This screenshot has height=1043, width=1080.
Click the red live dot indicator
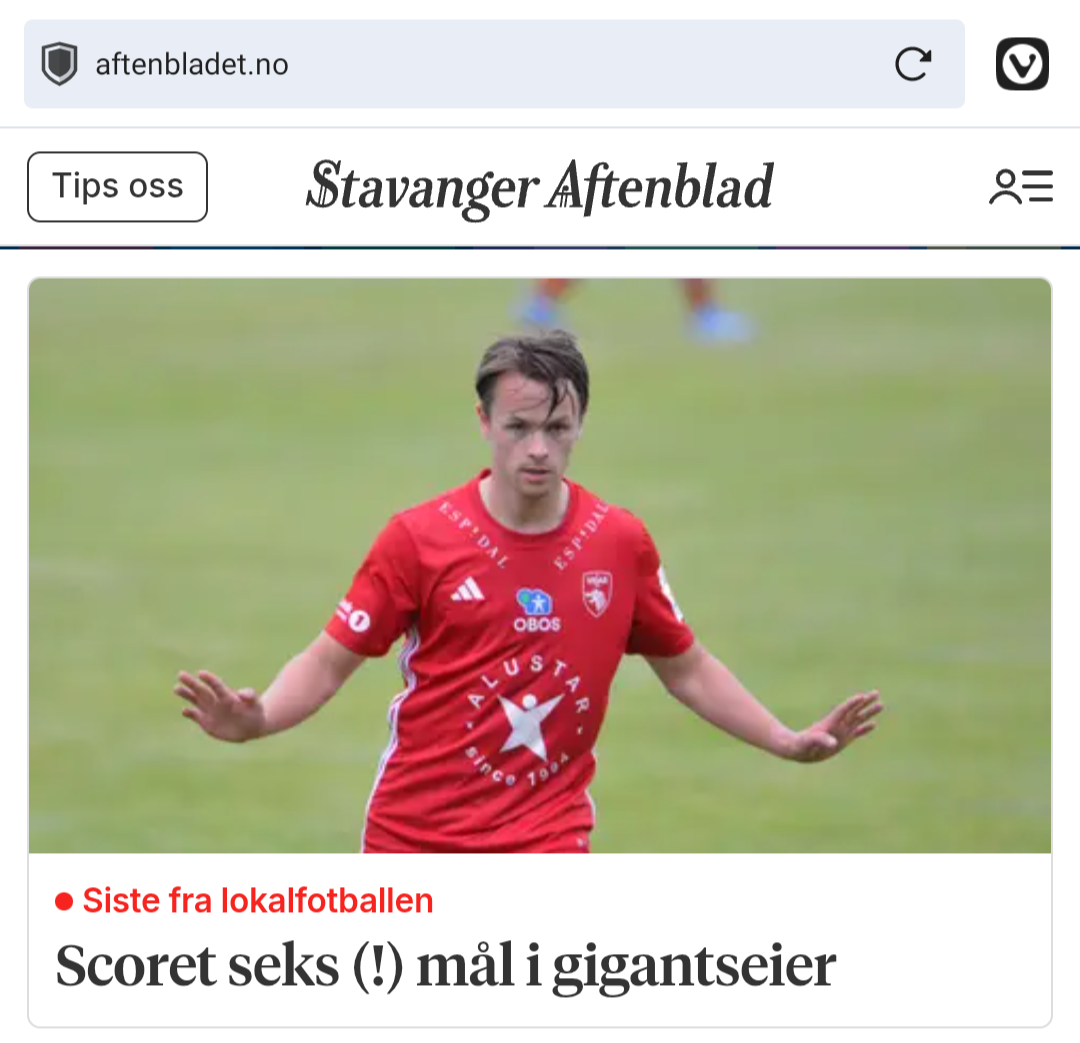(x=64, y=901)
